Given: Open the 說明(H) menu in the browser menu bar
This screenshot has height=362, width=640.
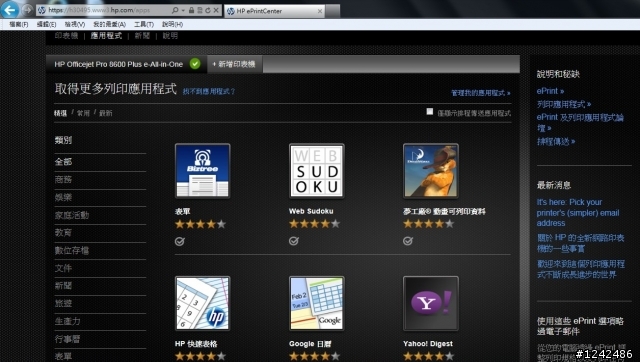Looking at the screenshot, I should click(172, 24).
